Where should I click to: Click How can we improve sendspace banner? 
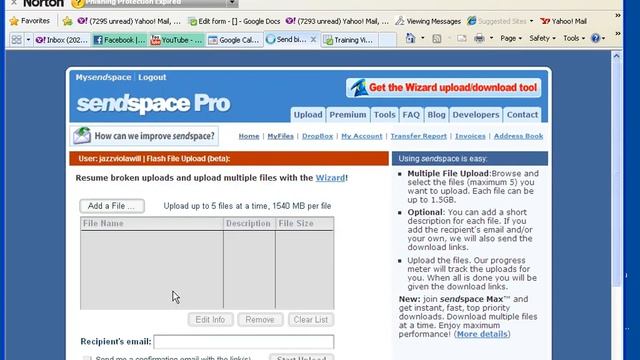144,136
